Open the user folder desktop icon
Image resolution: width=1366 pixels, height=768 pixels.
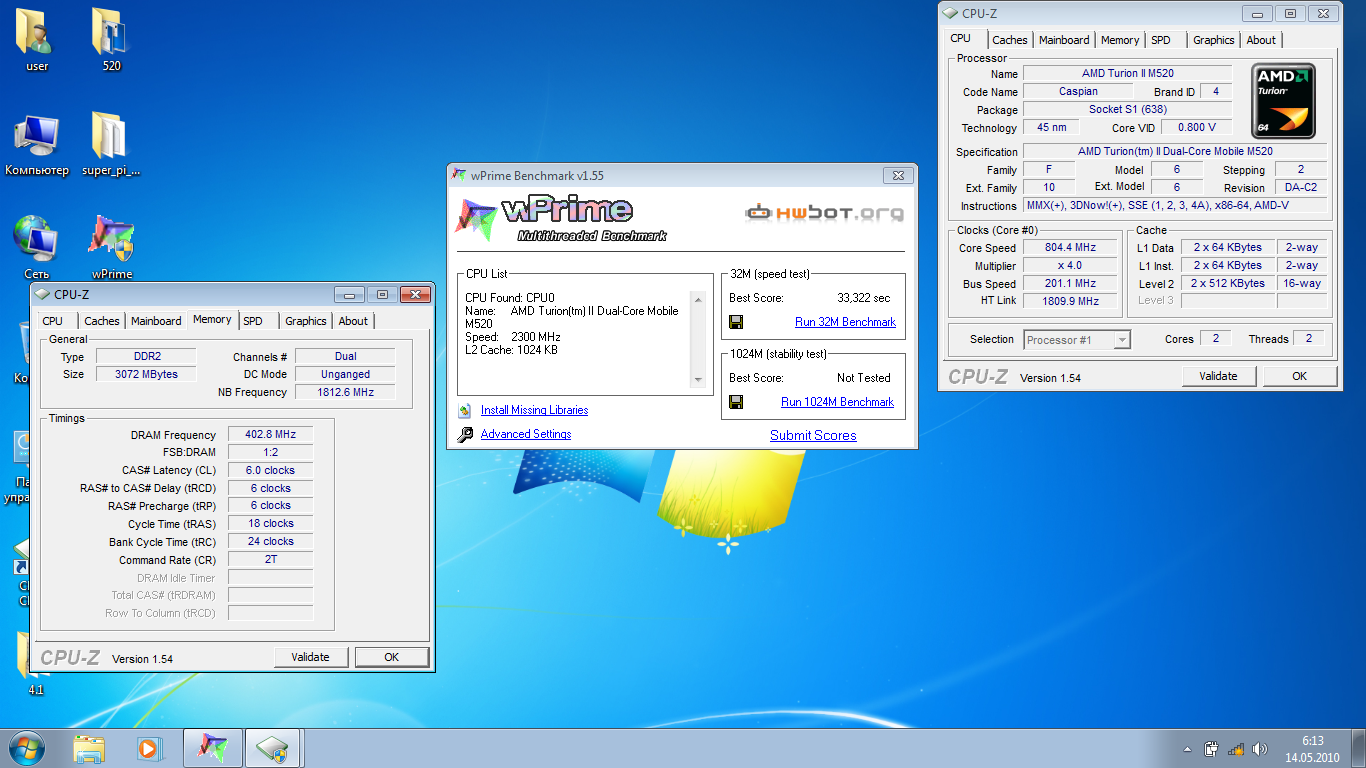click(x=37, y=40)
